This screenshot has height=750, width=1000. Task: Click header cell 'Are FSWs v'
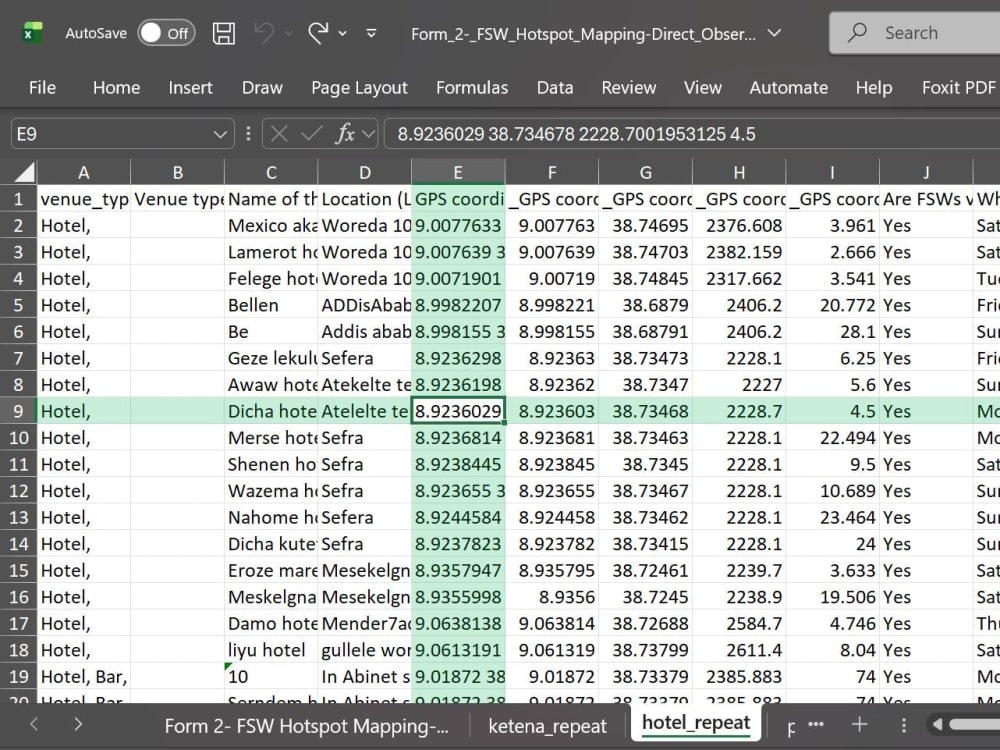(926, 199)
